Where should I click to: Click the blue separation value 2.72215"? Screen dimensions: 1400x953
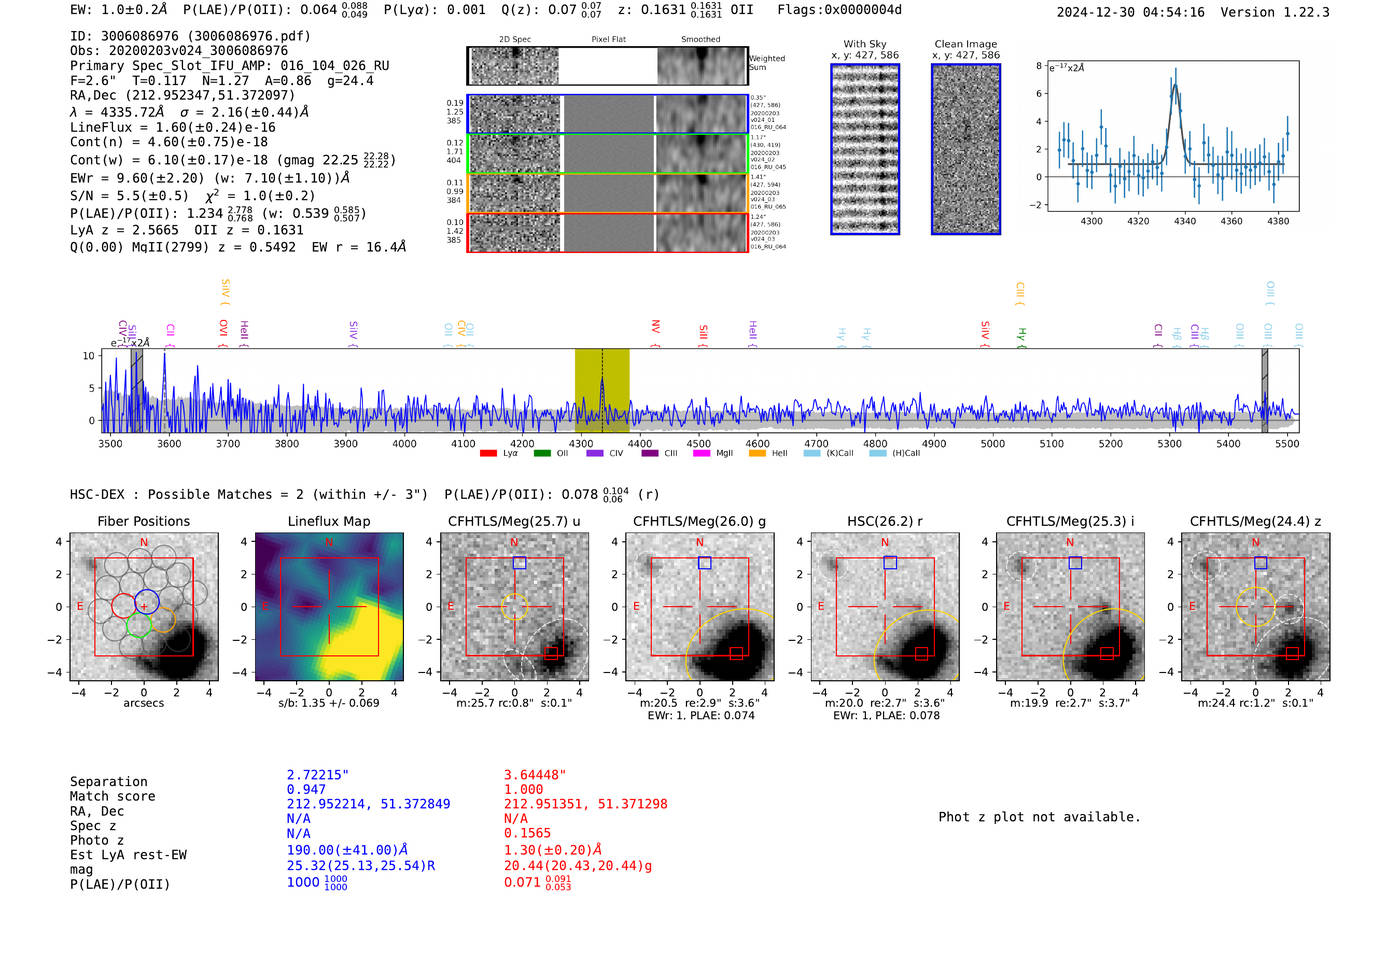pyautogui.click(x=318, y=775)
